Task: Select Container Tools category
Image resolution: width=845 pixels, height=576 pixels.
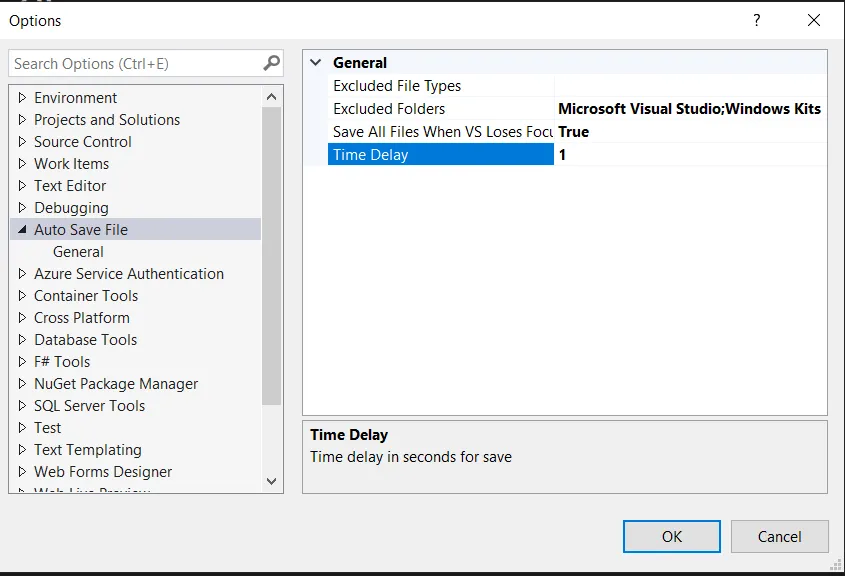Action: point(86,296)
